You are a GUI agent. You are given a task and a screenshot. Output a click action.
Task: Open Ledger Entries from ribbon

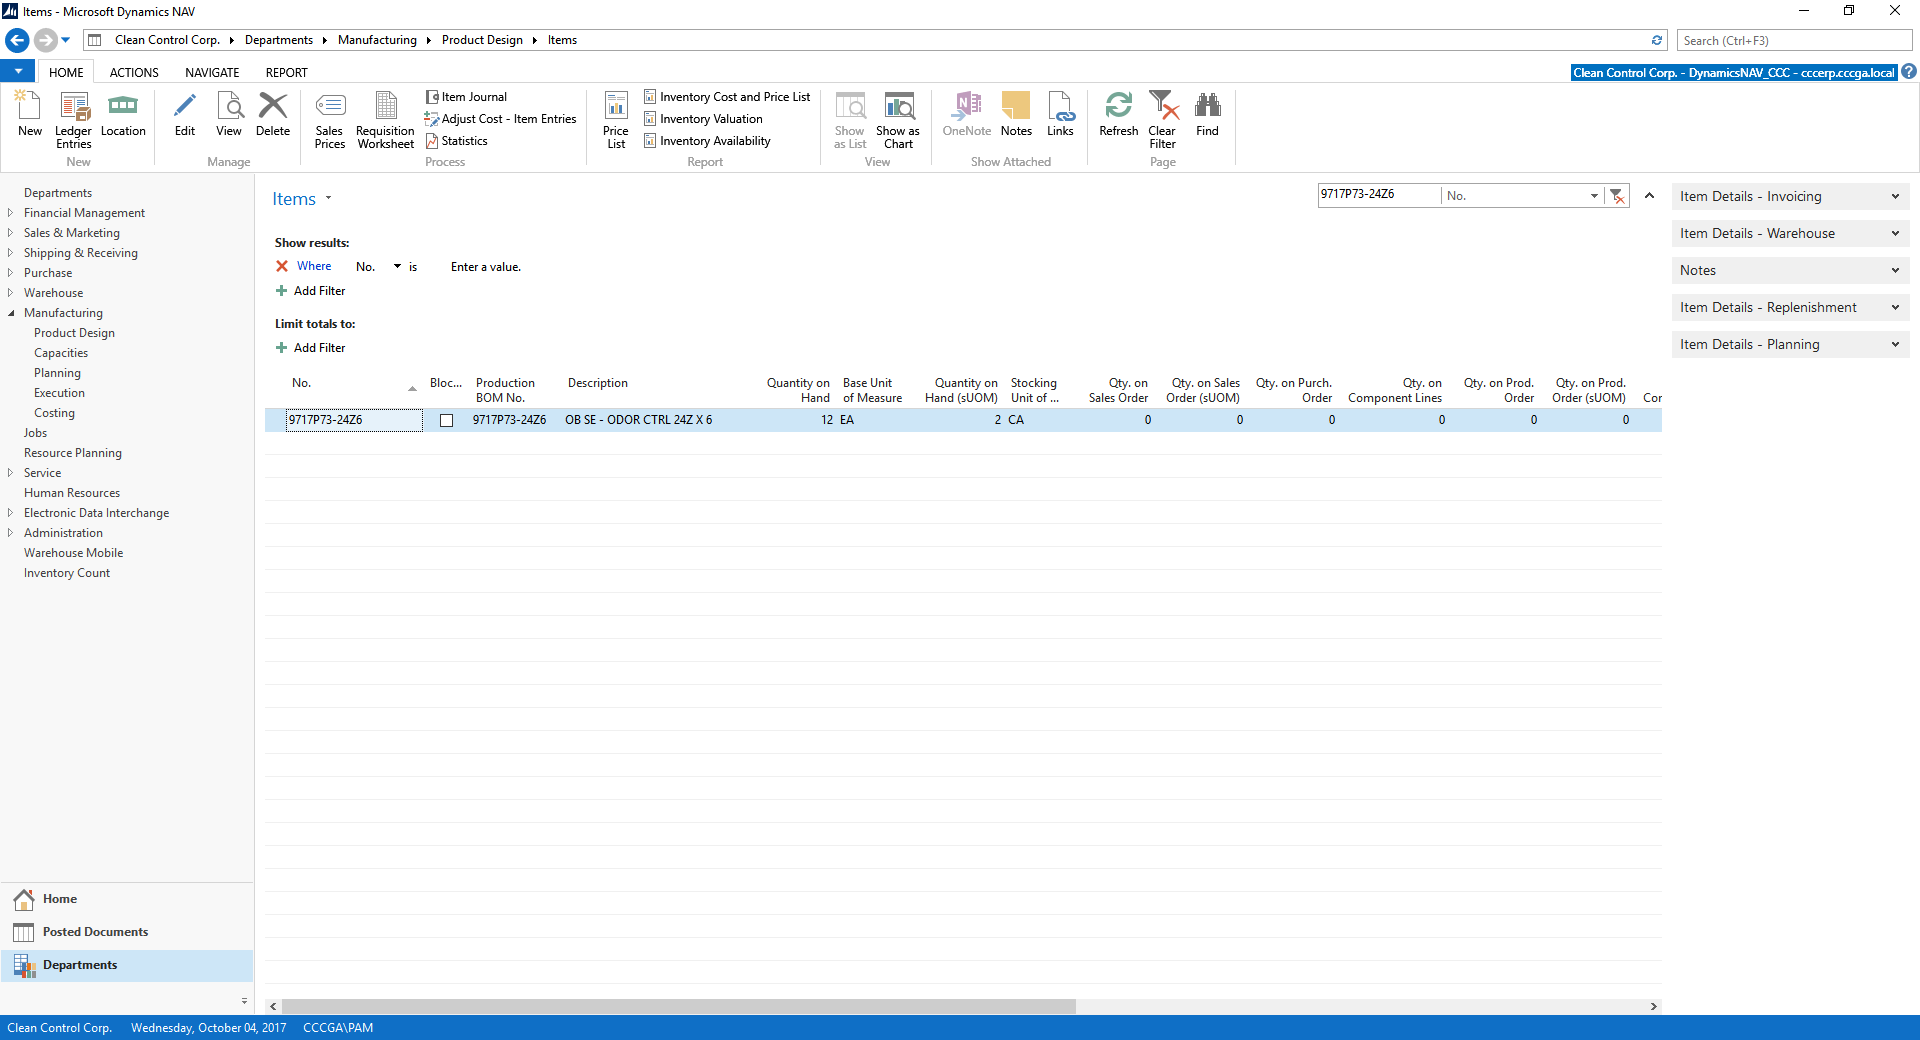coord(73,120)
